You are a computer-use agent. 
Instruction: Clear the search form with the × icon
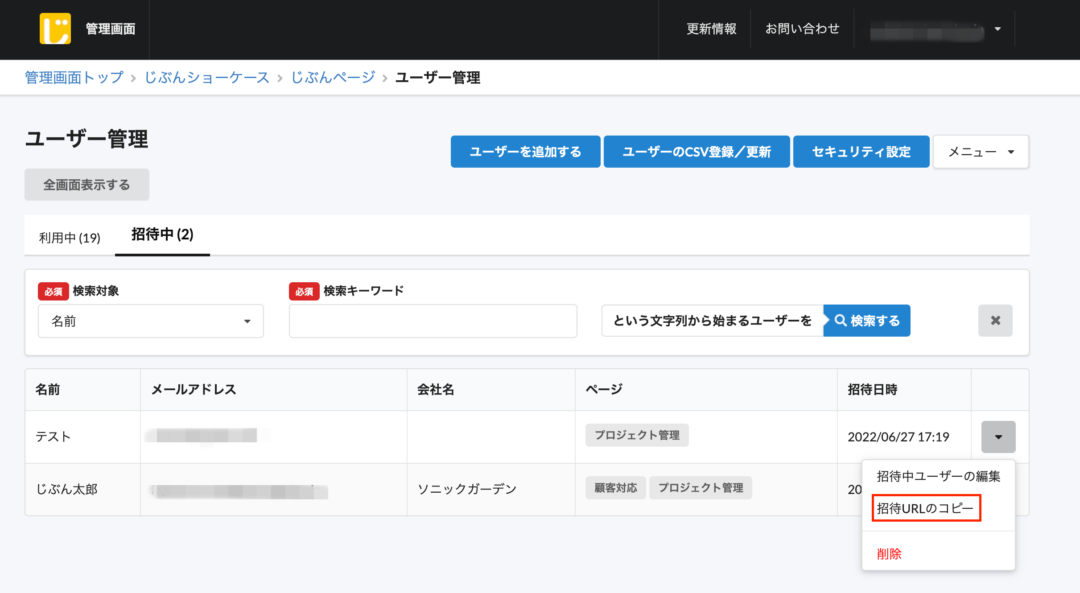point(995,320)
